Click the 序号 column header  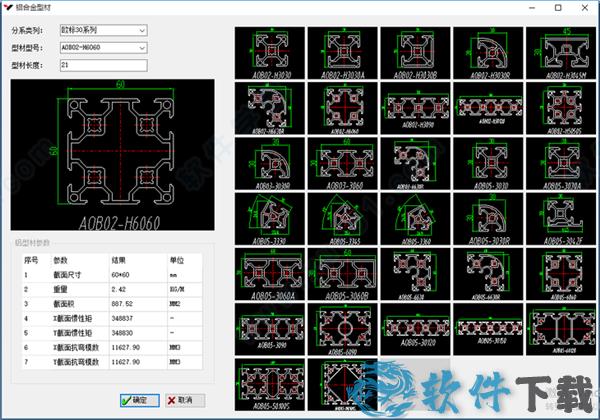point(31,260)
